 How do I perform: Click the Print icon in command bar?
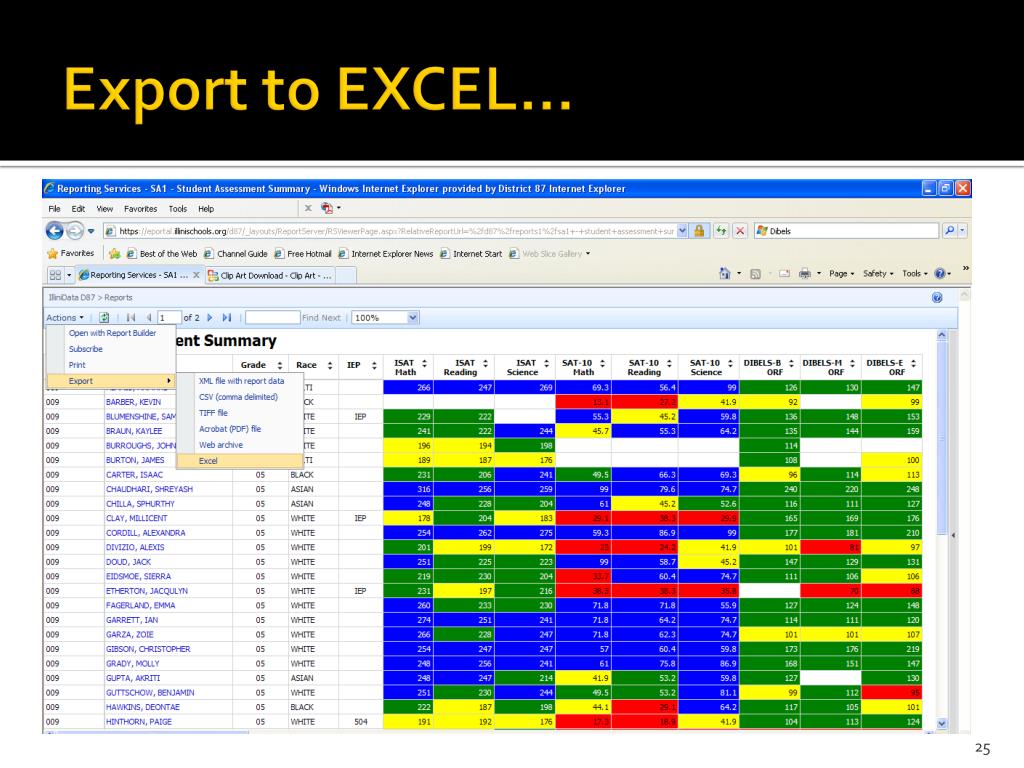point(805,274)
